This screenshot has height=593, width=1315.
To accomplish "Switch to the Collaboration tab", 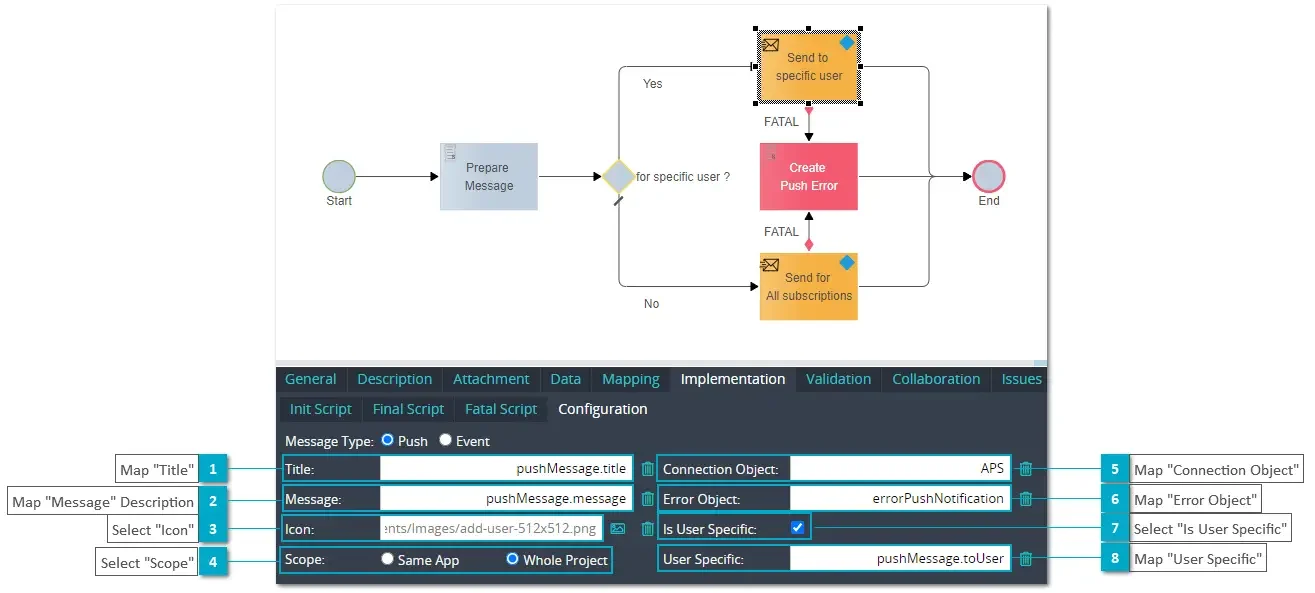I will (x=936, y=379).
